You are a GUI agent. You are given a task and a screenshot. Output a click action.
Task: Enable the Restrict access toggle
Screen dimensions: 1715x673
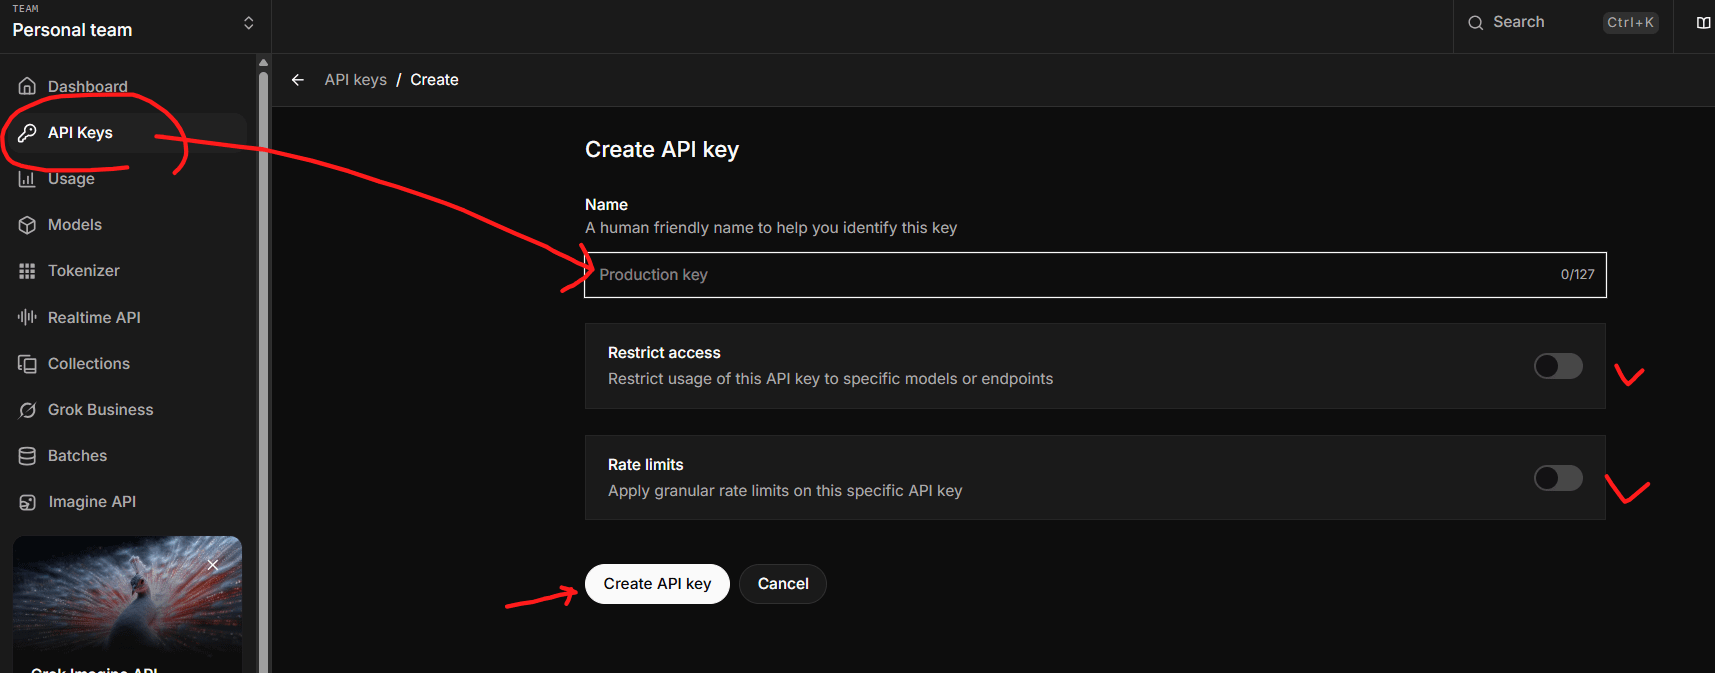(x=1558, y=366)
